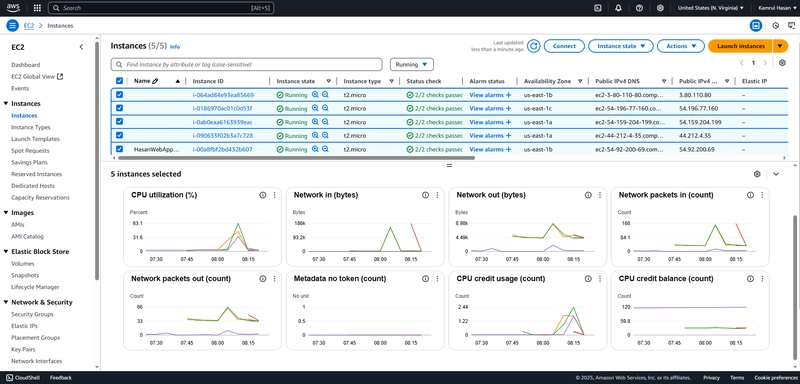Open AWS services grid menu
The image size is (800, 384).
click(x=37, y=8)
